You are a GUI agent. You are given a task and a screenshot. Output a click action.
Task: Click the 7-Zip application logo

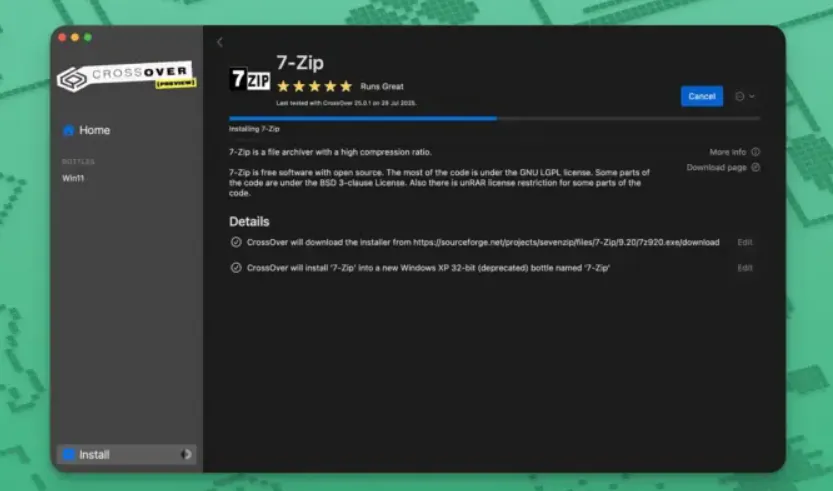250,79
